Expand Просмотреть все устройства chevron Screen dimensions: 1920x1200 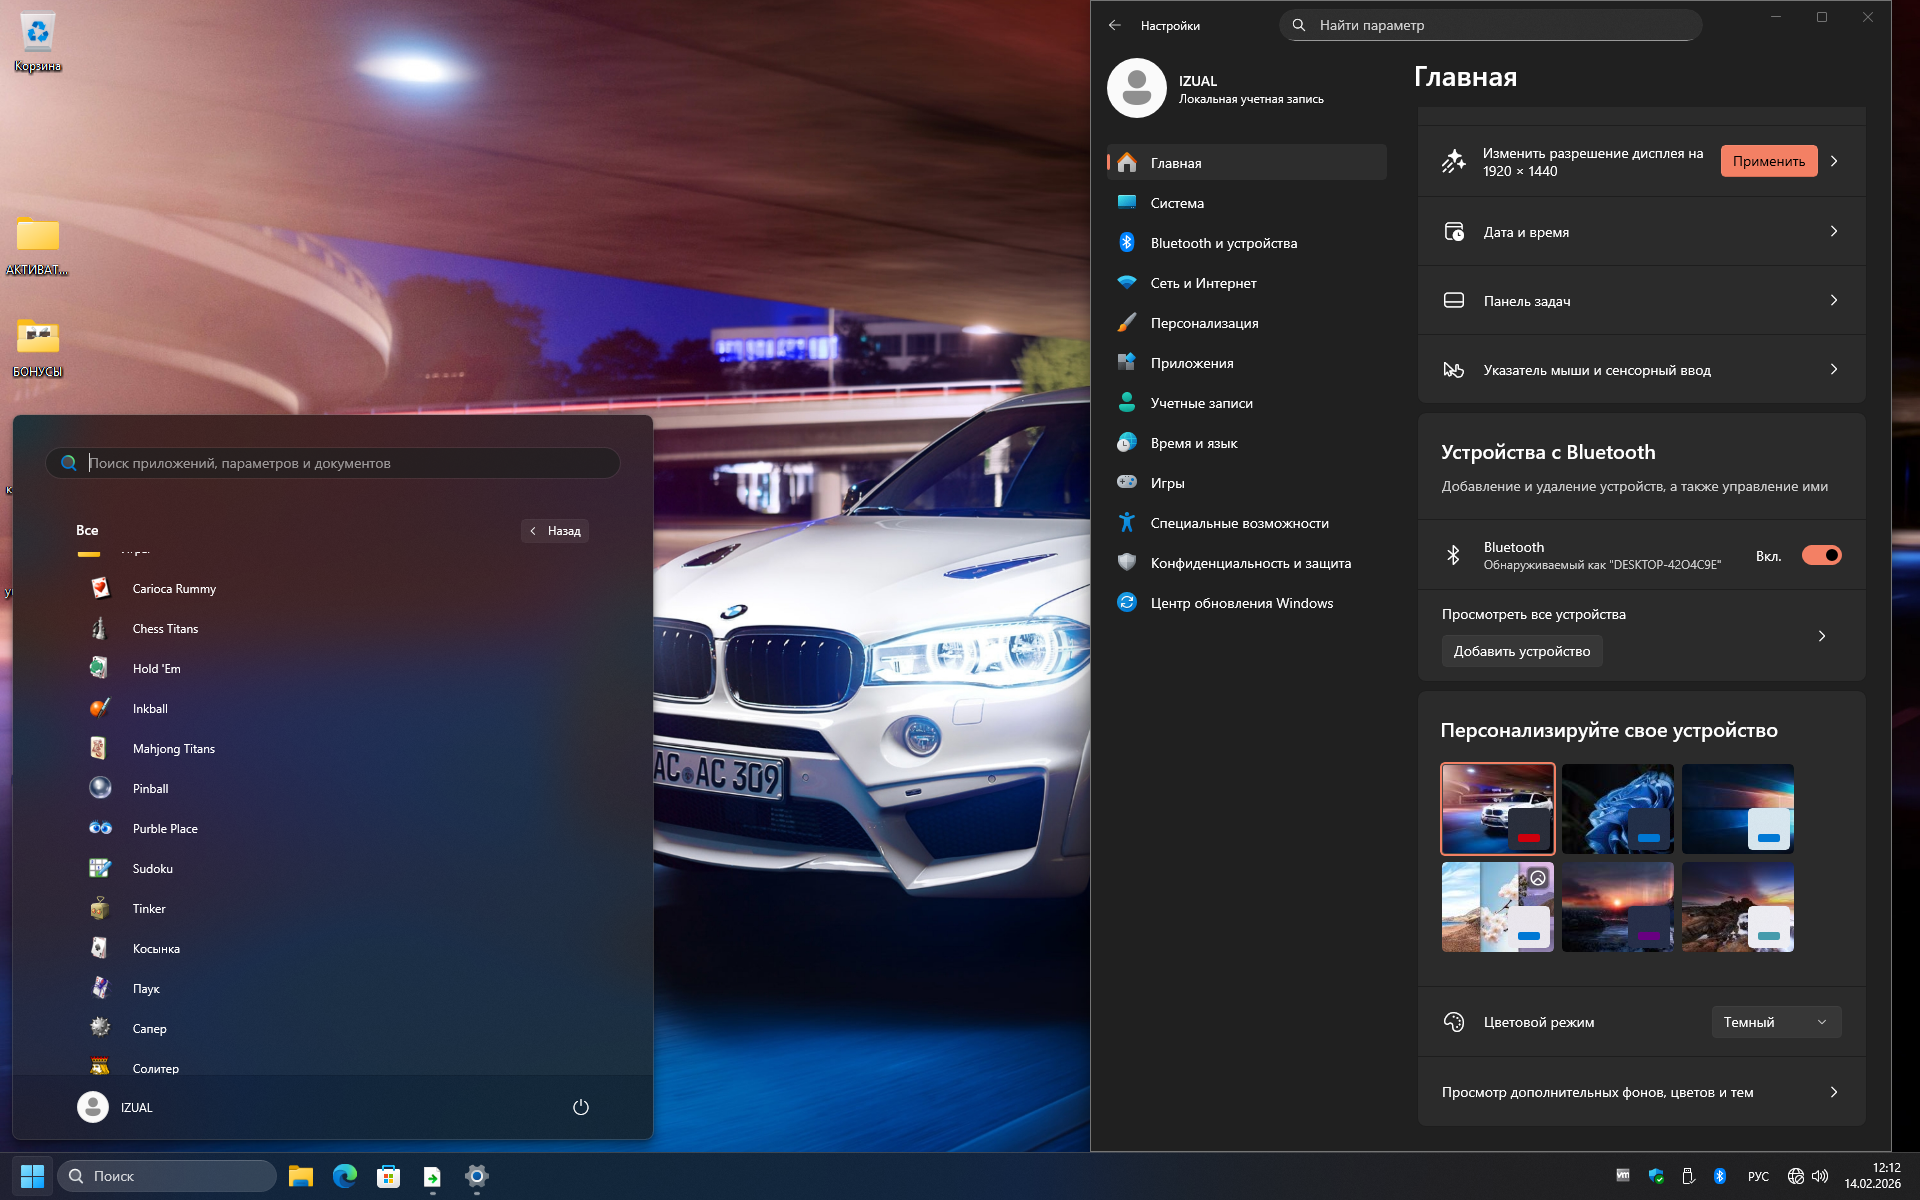click(1821, 636)
